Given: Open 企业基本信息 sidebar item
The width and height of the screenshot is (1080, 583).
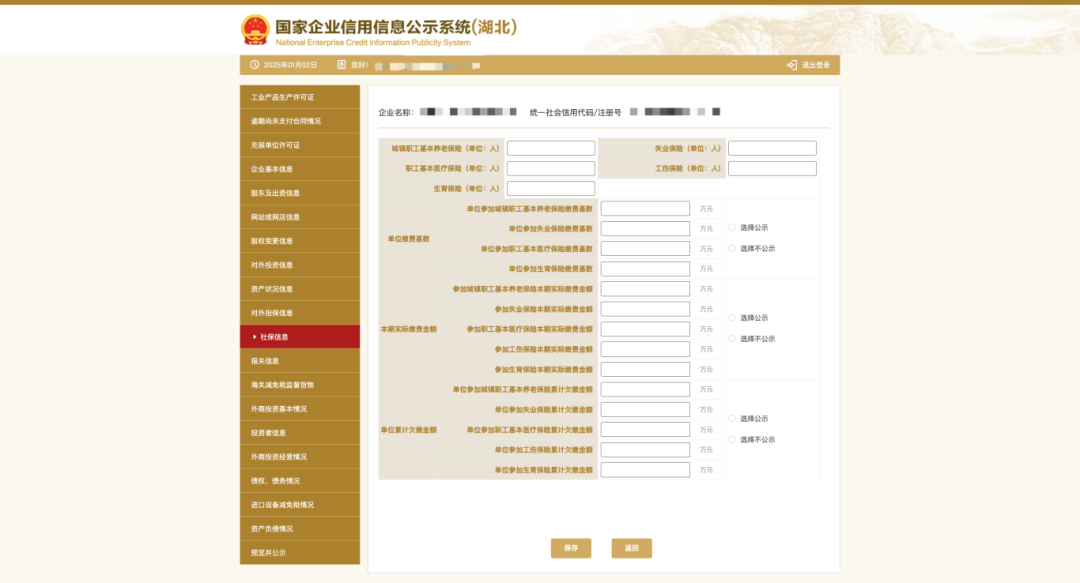Looking at the screenshot, I should 300,169.
